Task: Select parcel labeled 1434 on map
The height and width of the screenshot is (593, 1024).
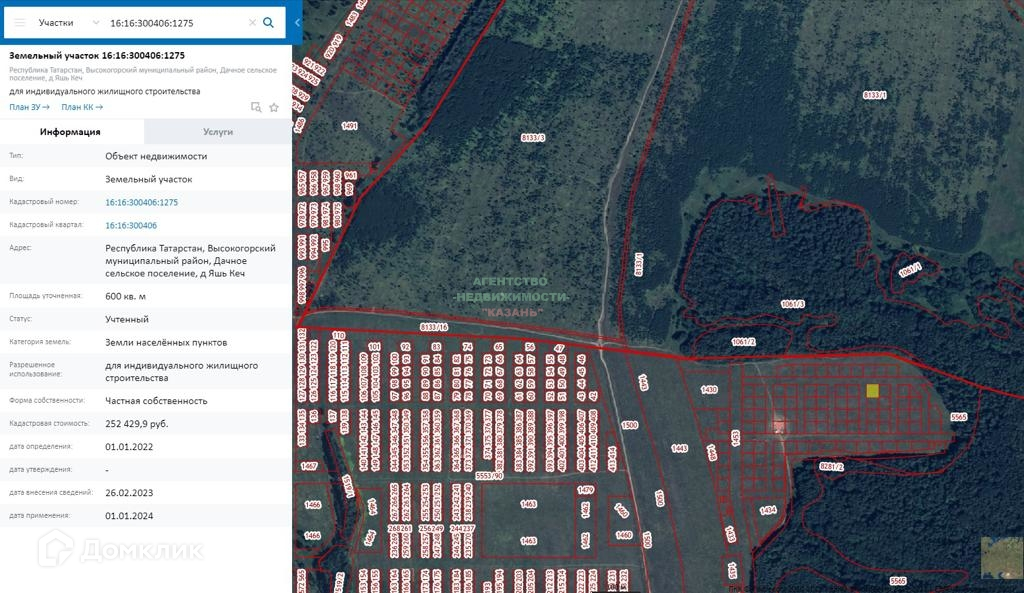Action: (x=768, y=510)
